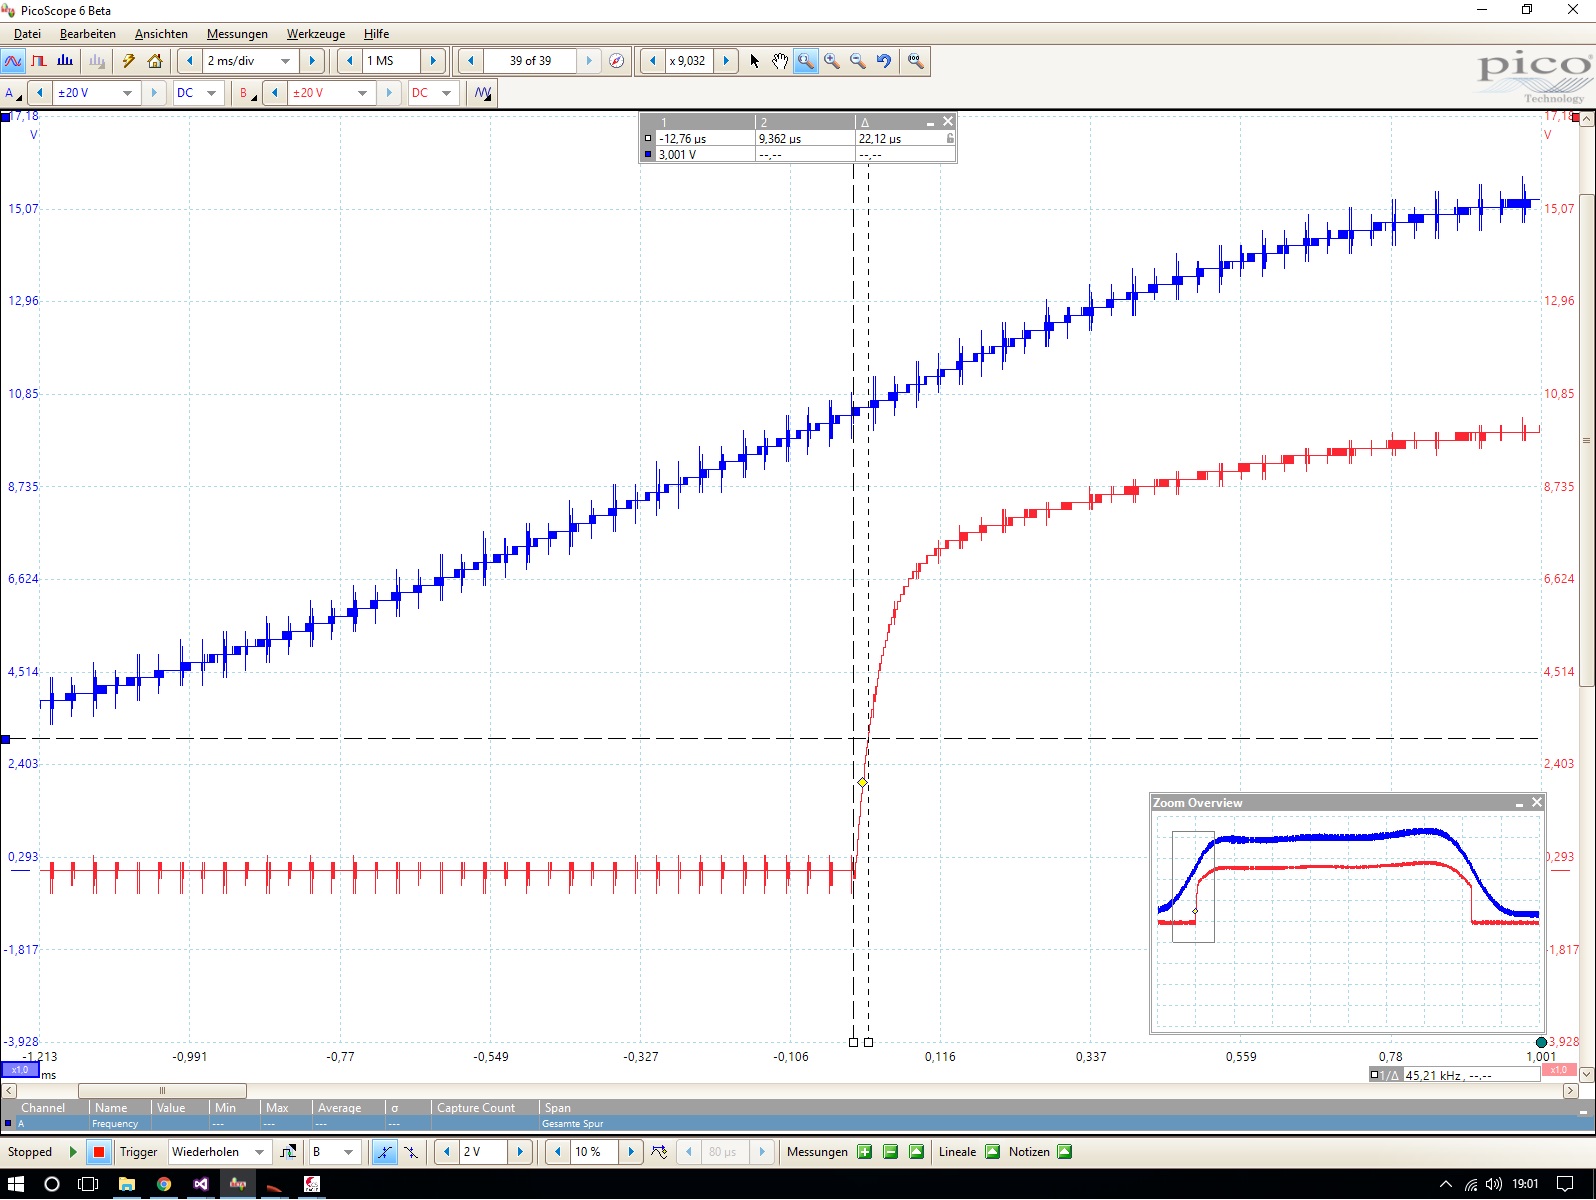Open timebase 2 ms/div dropdown
The image size is (1596, 1200).
[286, 61]
